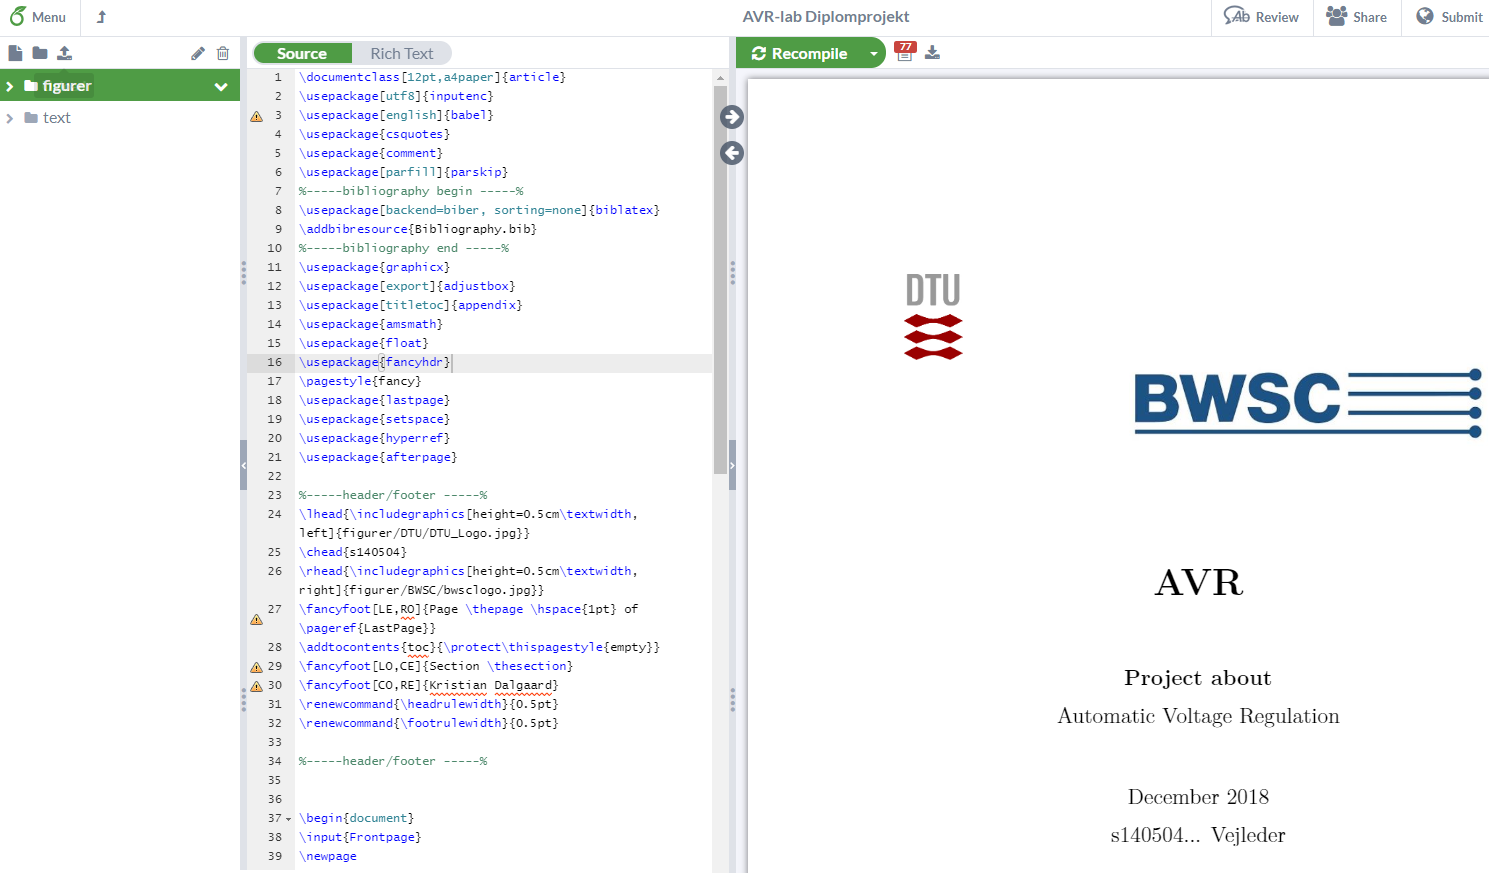
Task: Click the BWSC logo in PDF
Action: pos(1308,403)
